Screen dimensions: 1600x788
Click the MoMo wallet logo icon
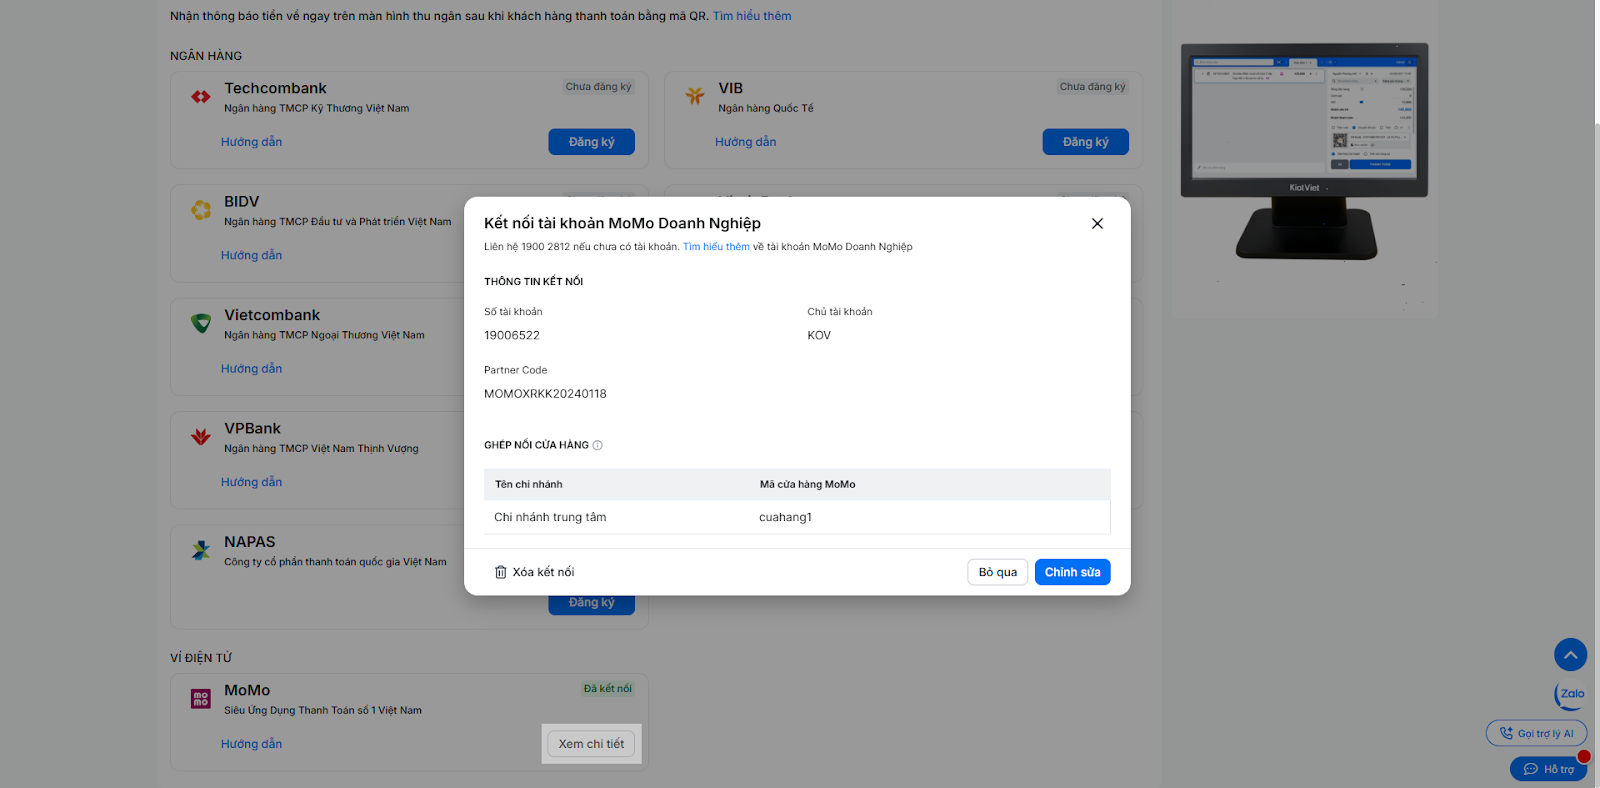[201, 699]
